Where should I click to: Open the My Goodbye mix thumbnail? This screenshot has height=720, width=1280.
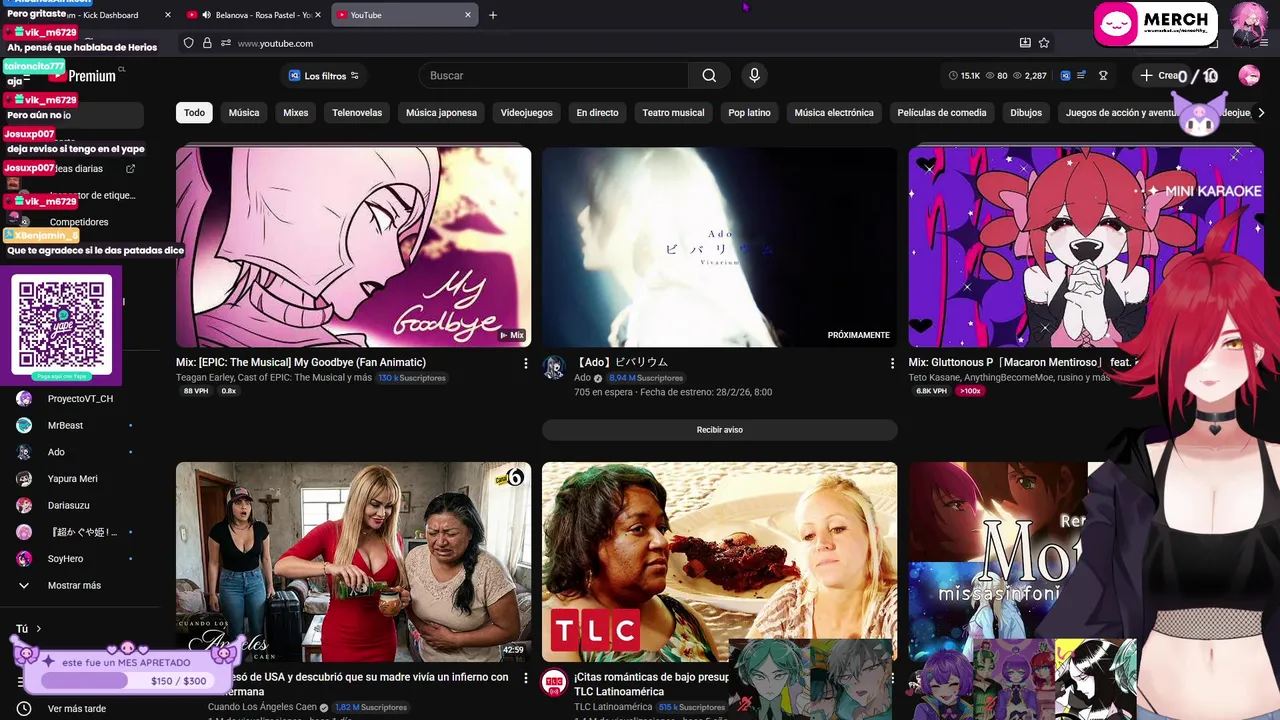coord(353,247)
